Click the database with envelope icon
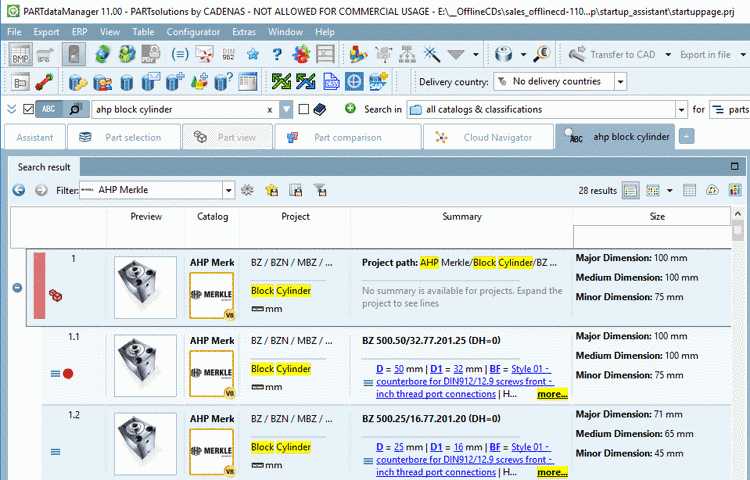 [x=151, y=82]
